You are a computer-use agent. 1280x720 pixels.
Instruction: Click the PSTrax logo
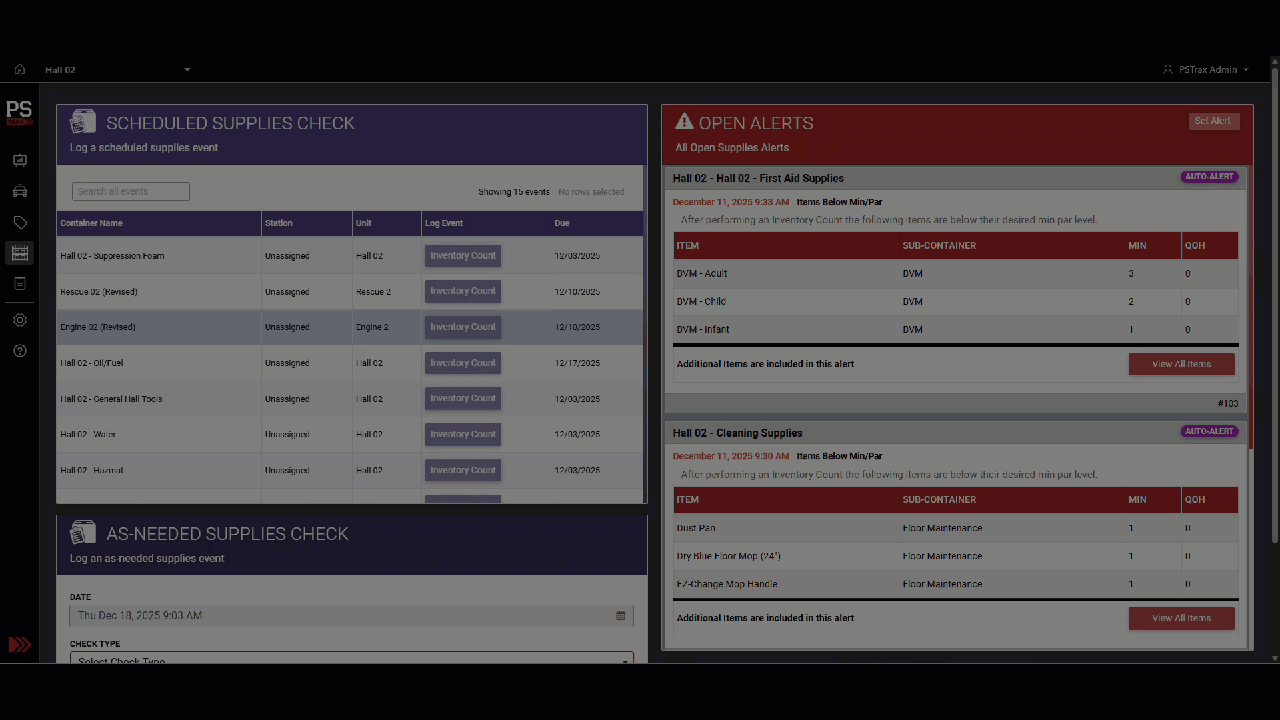(x=19, y=112)
